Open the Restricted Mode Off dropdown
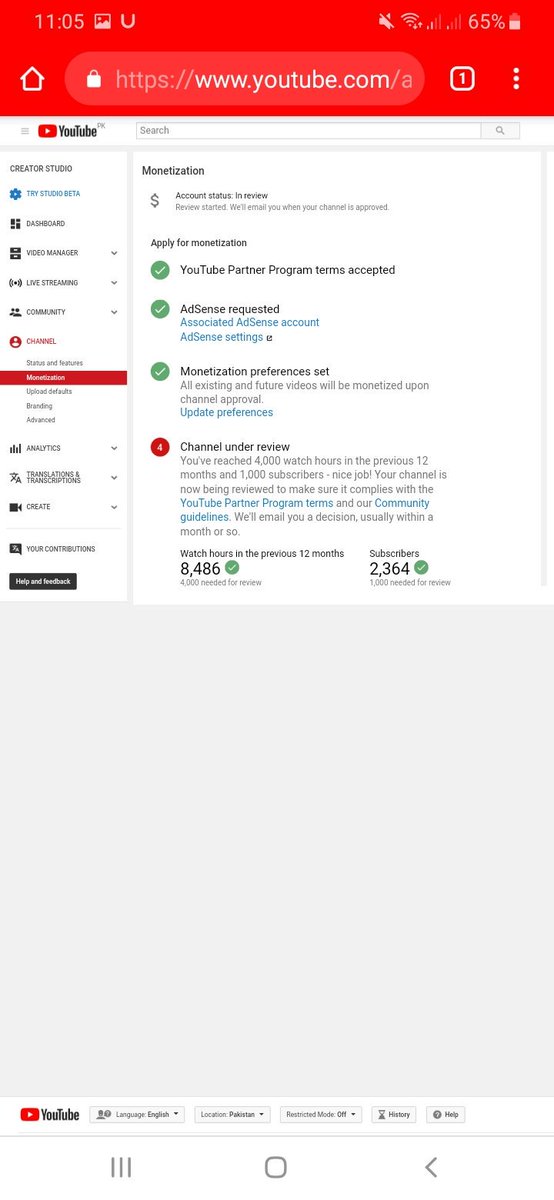Image resolution: width=554 pixels, height=1200 pixels. click(321, 1114)
